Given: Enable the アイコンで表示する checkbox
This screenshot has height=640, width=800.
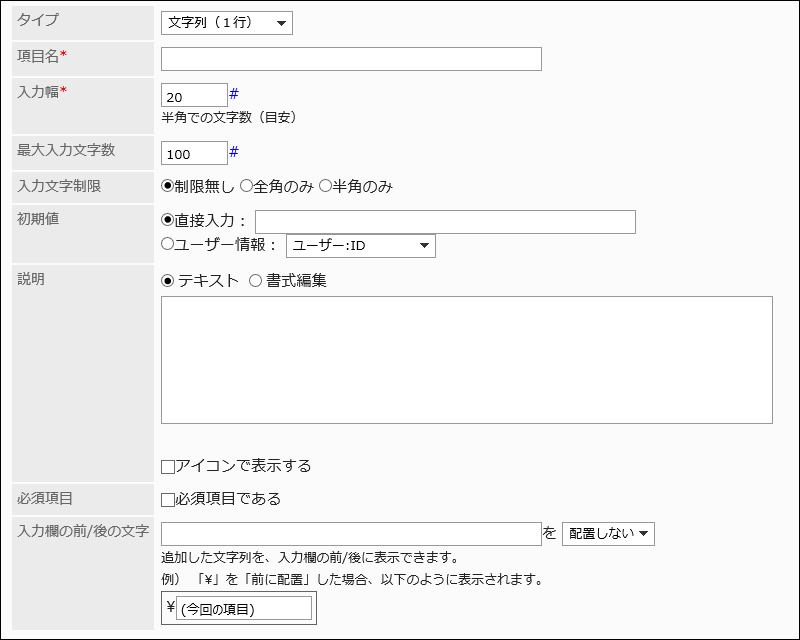Looking at the screenshot, I should (x=168, y=467).
